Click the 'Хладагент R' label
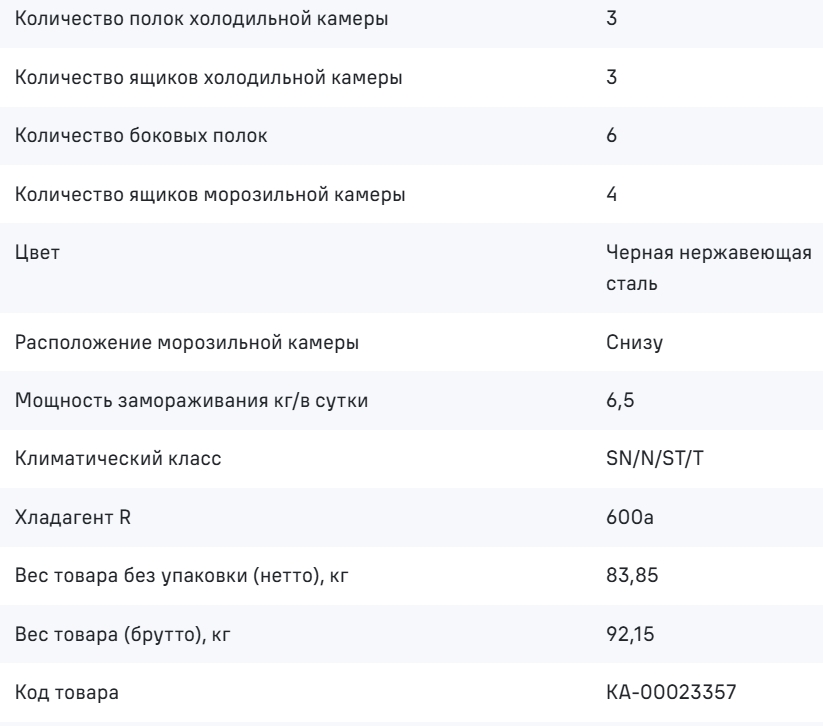Screen dimensions: 823x726 pos(73,518)
